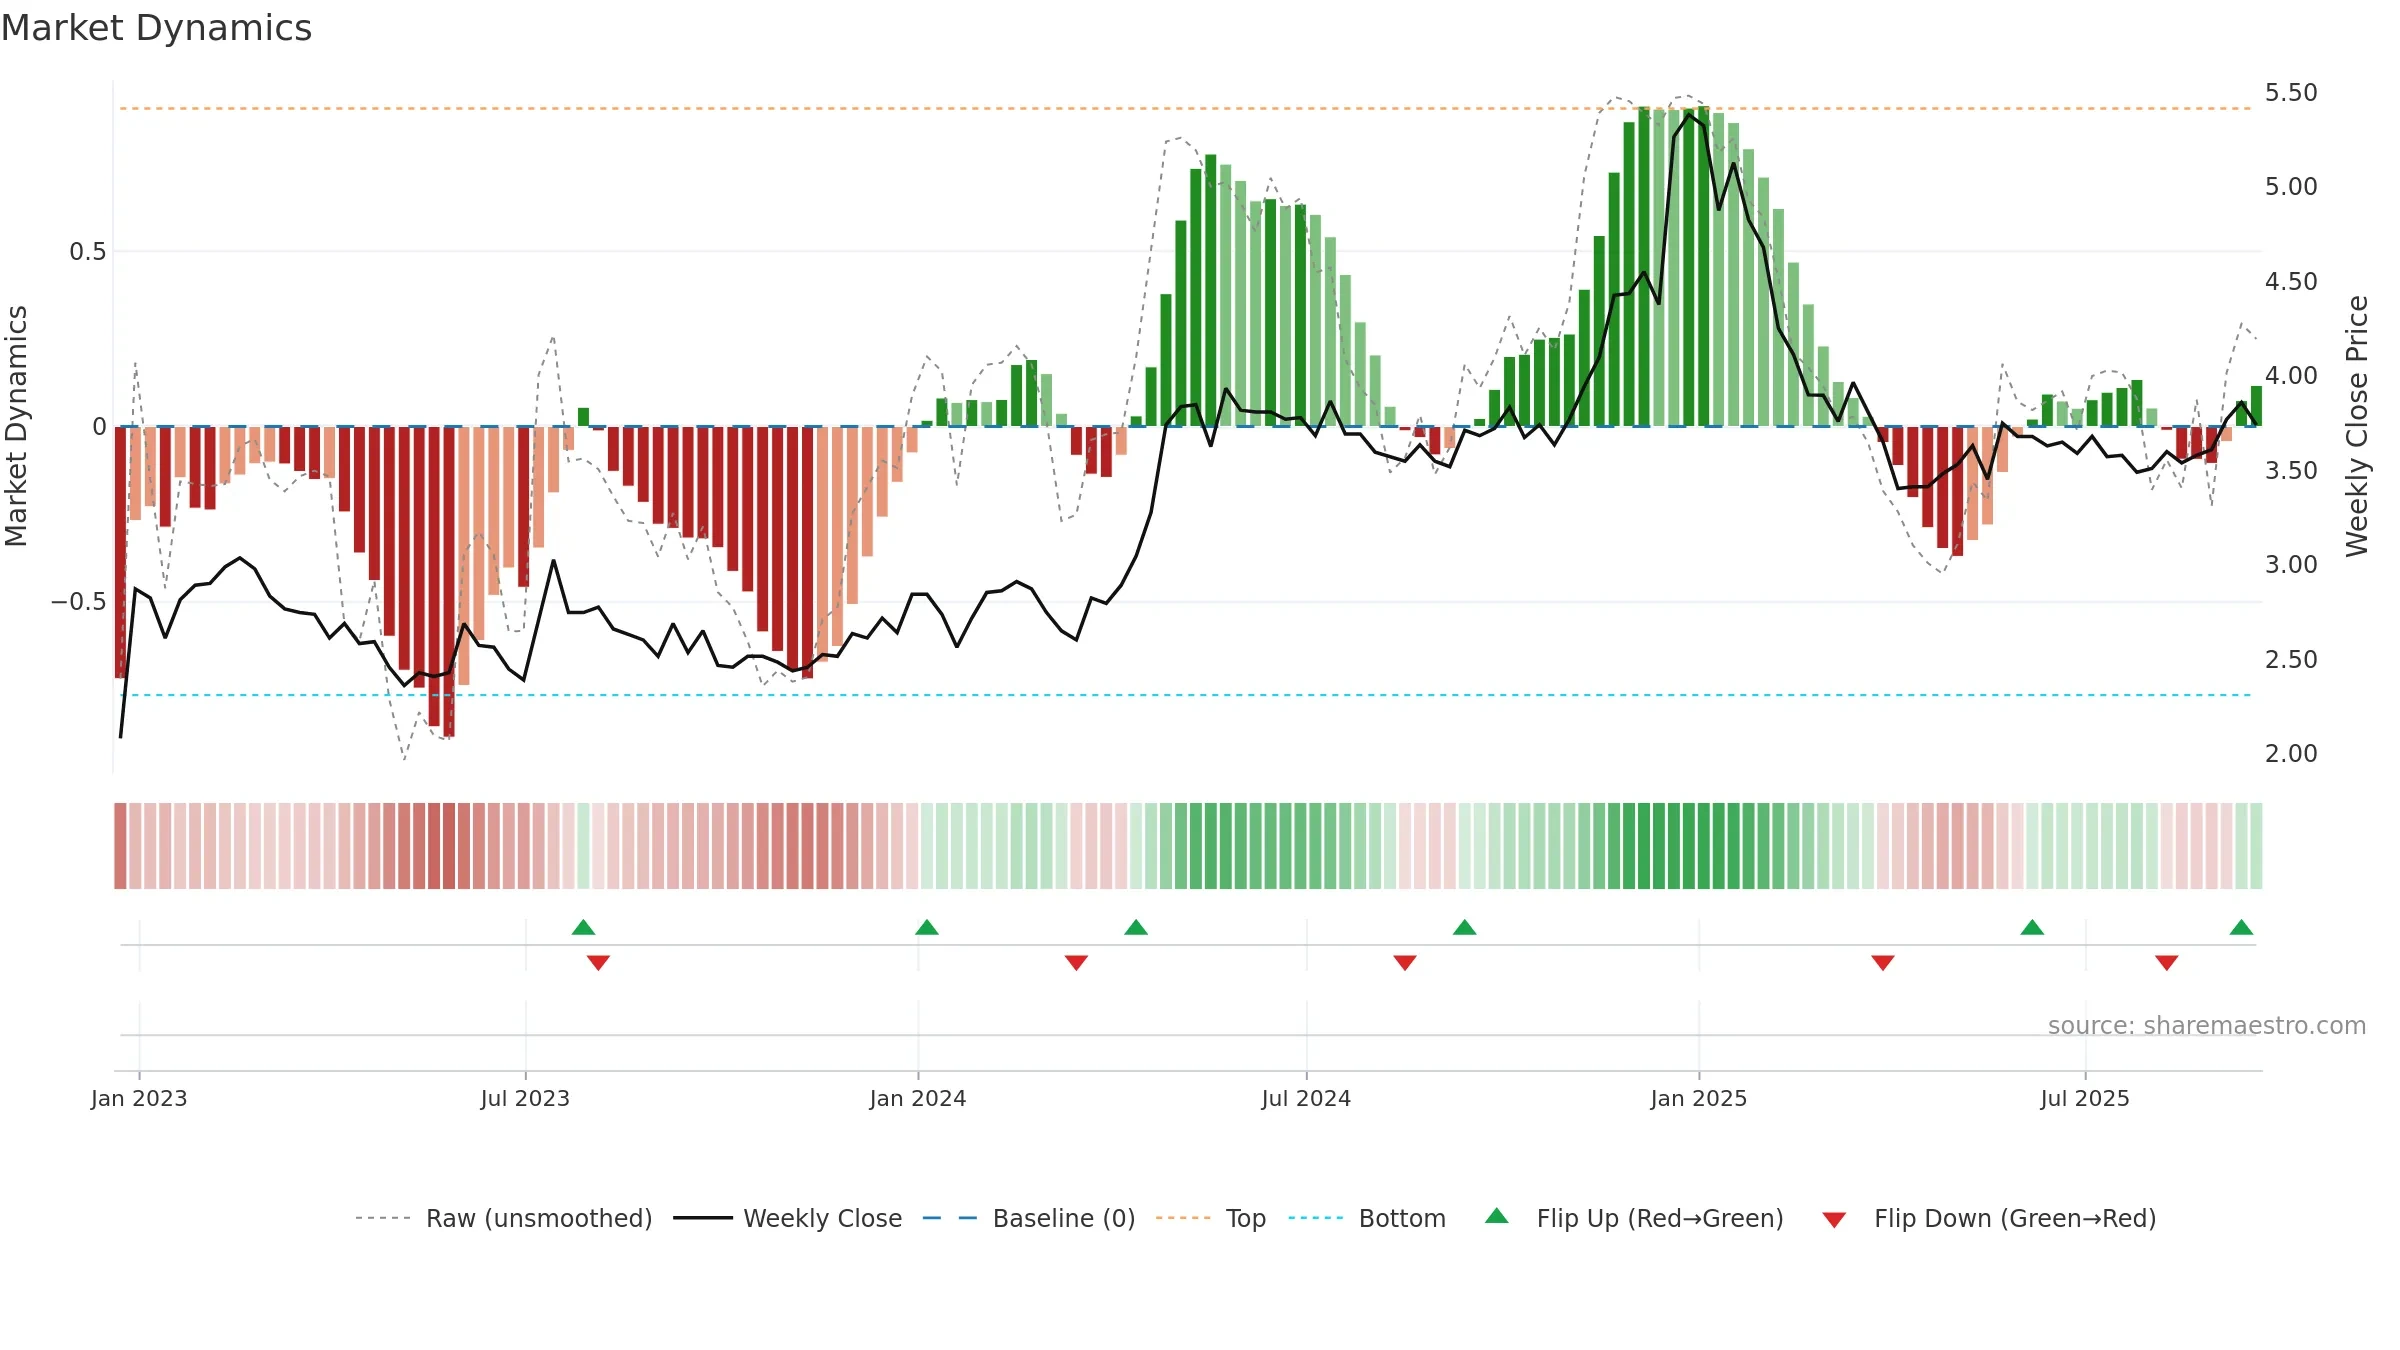Click the Jan 2024 axis label
The height and width of the screenshot is (1350, 2400).
point(918,1098)
